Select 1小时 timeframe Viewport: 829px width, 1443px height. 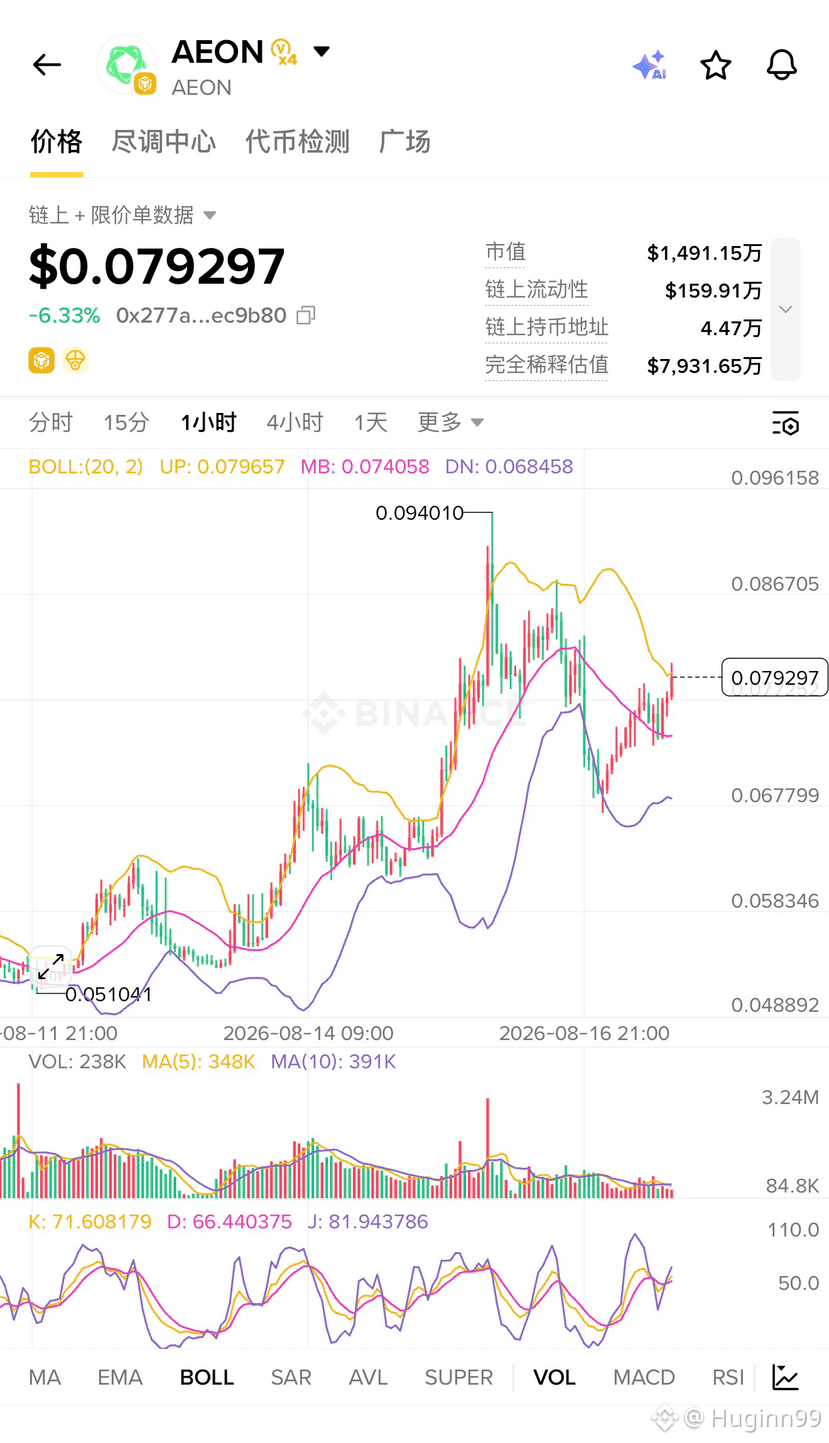[208, 423]
